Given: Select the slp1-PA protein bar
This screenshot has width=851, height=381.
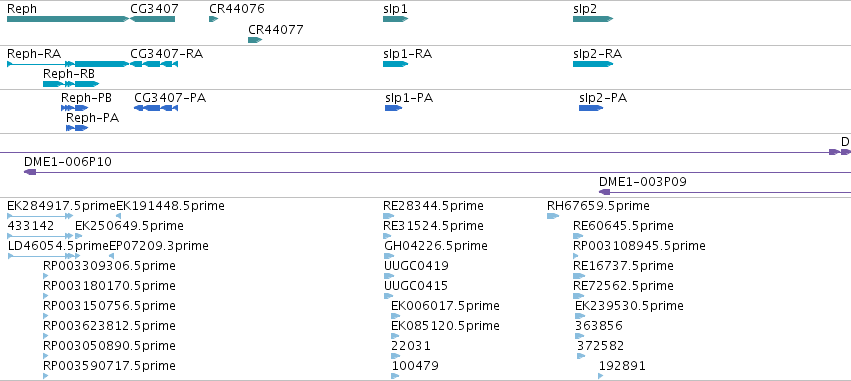Looking at the screenshot, I should click(x=393, y=108).
